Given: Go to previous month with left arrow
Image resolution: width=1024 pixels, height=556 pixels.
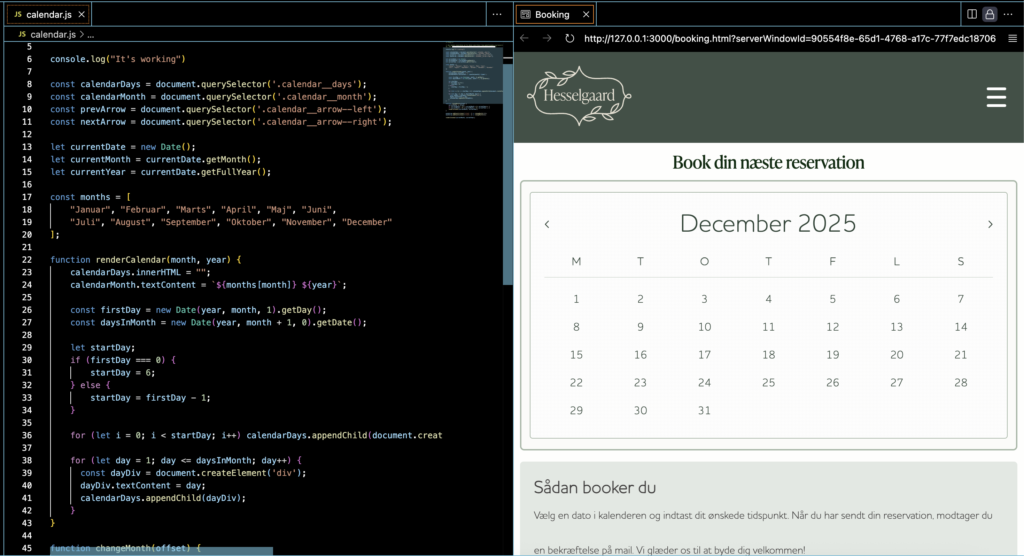Looking at the screenshot, I should (547, 224).
